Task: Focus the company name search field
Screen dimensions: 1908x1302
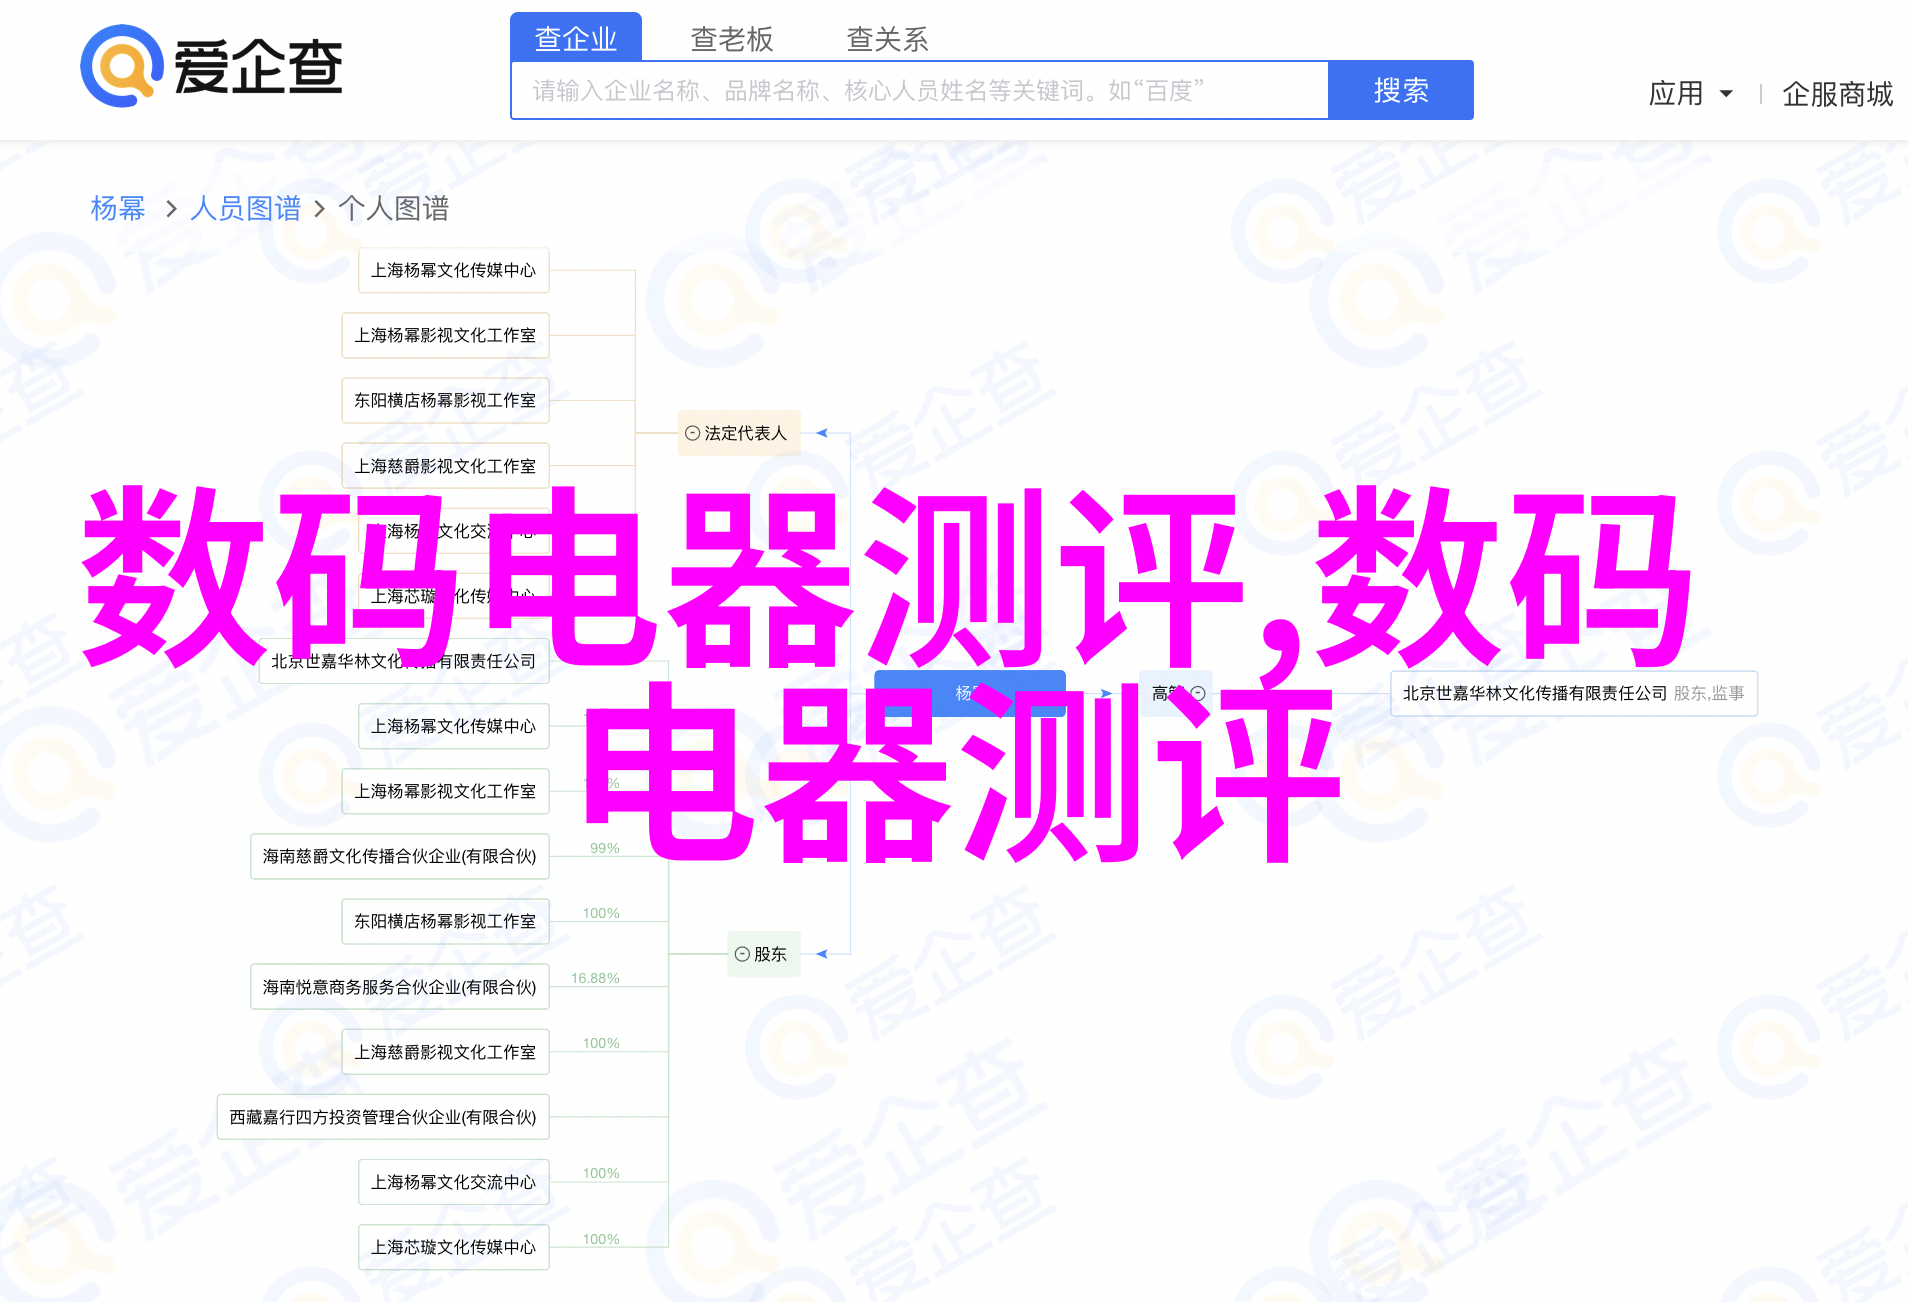Action: [920, 90]
